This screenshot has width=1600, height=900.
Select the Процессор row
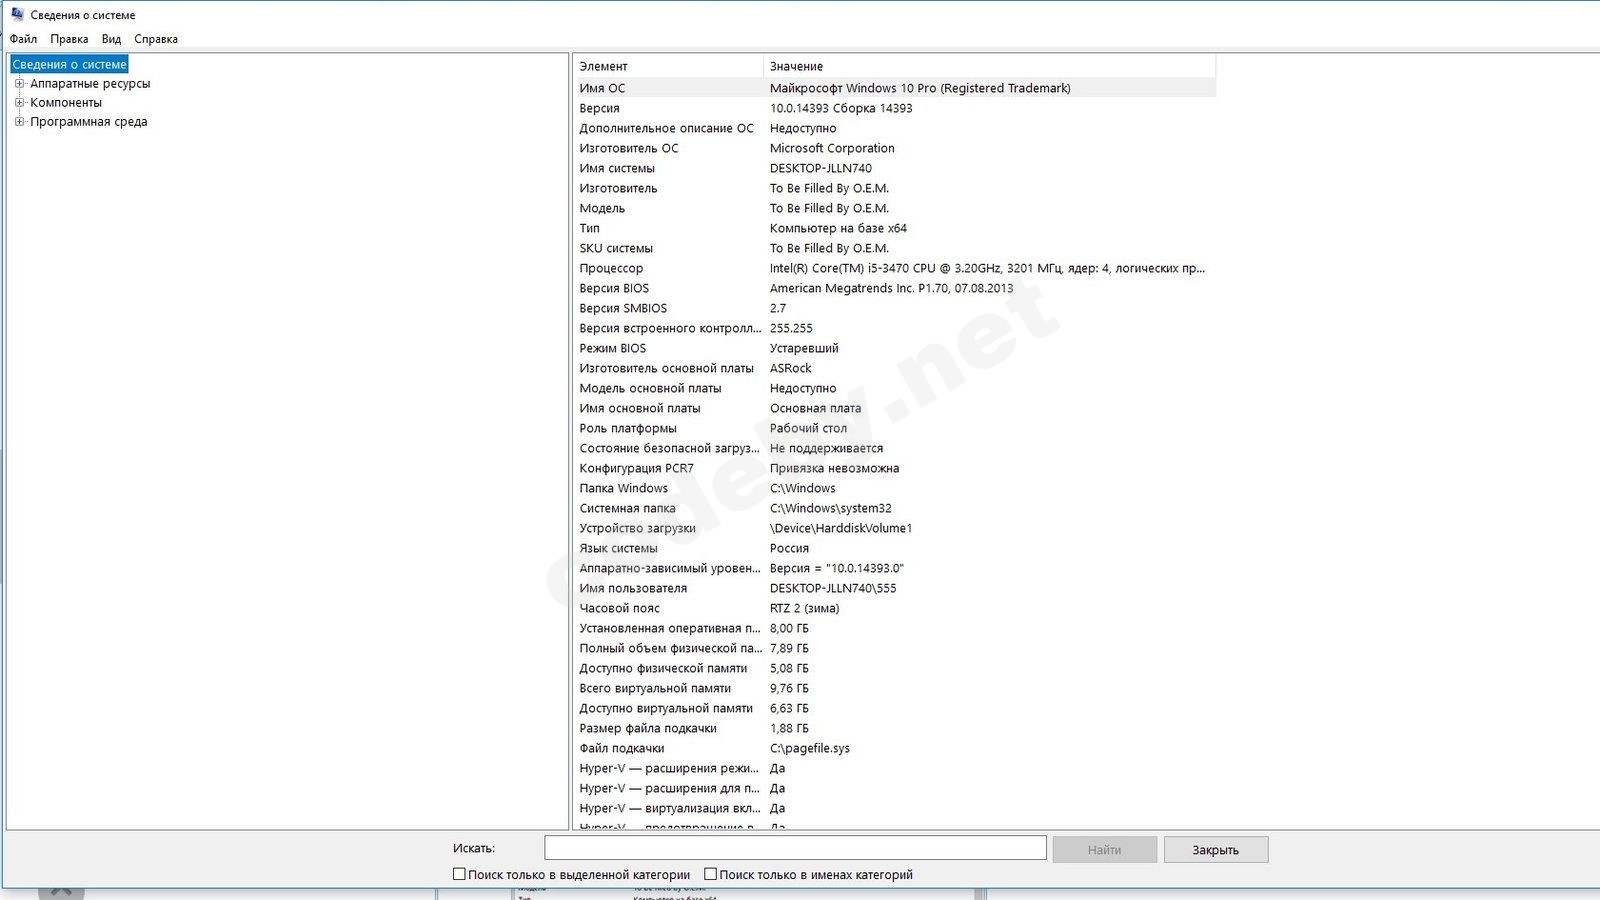[x=896, y=268]
